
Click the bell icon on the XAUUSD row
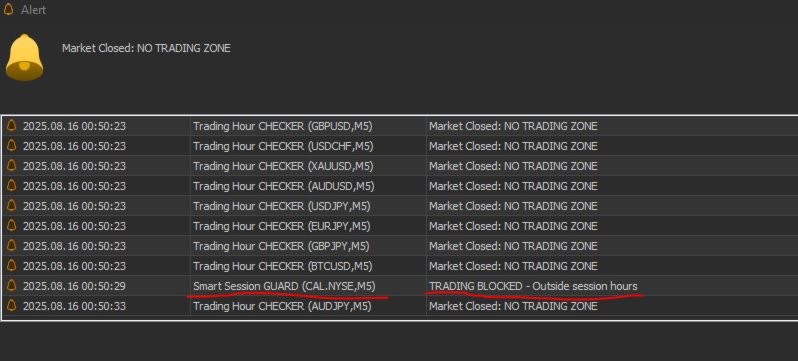(x=11, y=166)
